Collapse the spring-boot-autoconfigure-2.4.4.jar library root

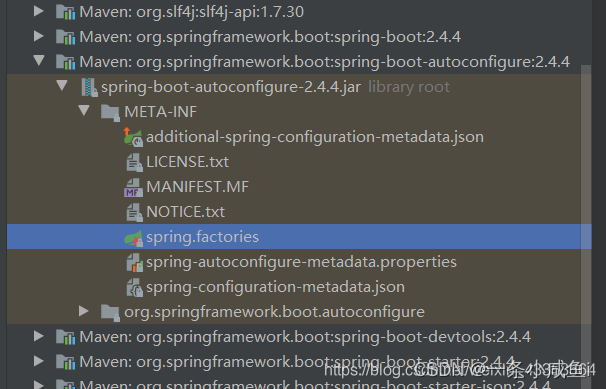[x=62, y=86]
